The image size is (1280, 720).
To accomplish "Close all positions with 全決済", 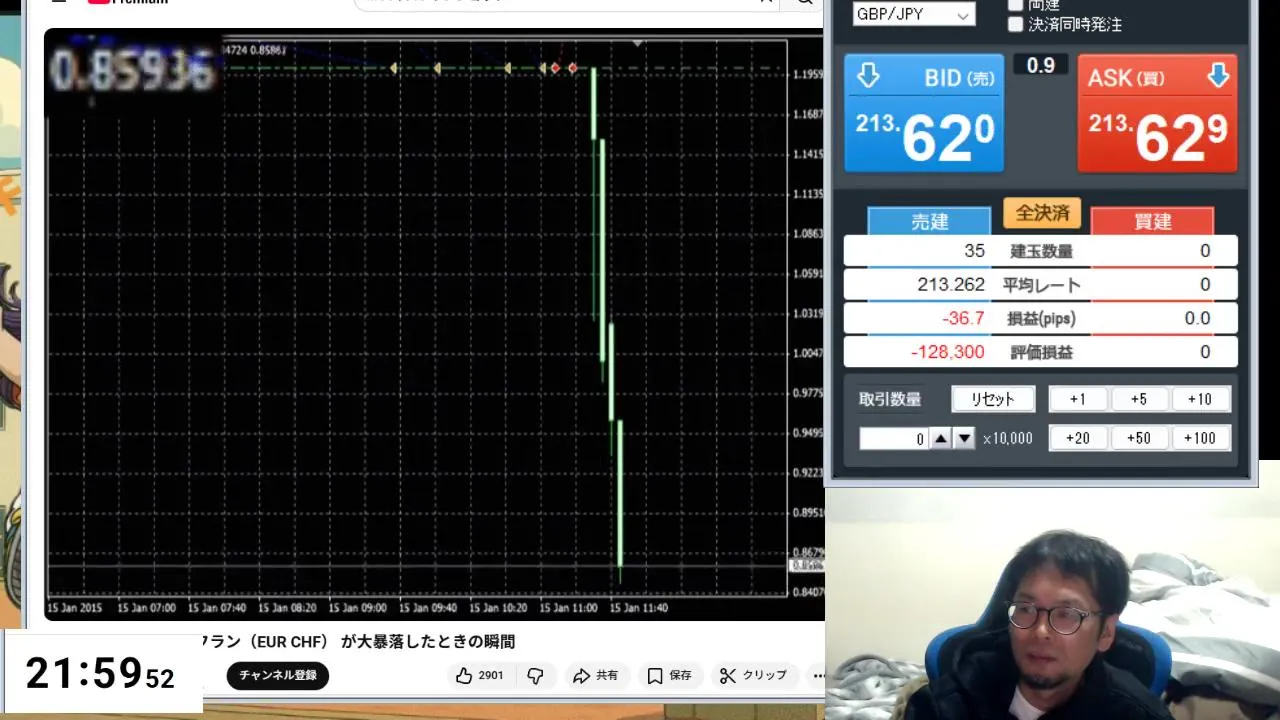I will coord(1042,213).
